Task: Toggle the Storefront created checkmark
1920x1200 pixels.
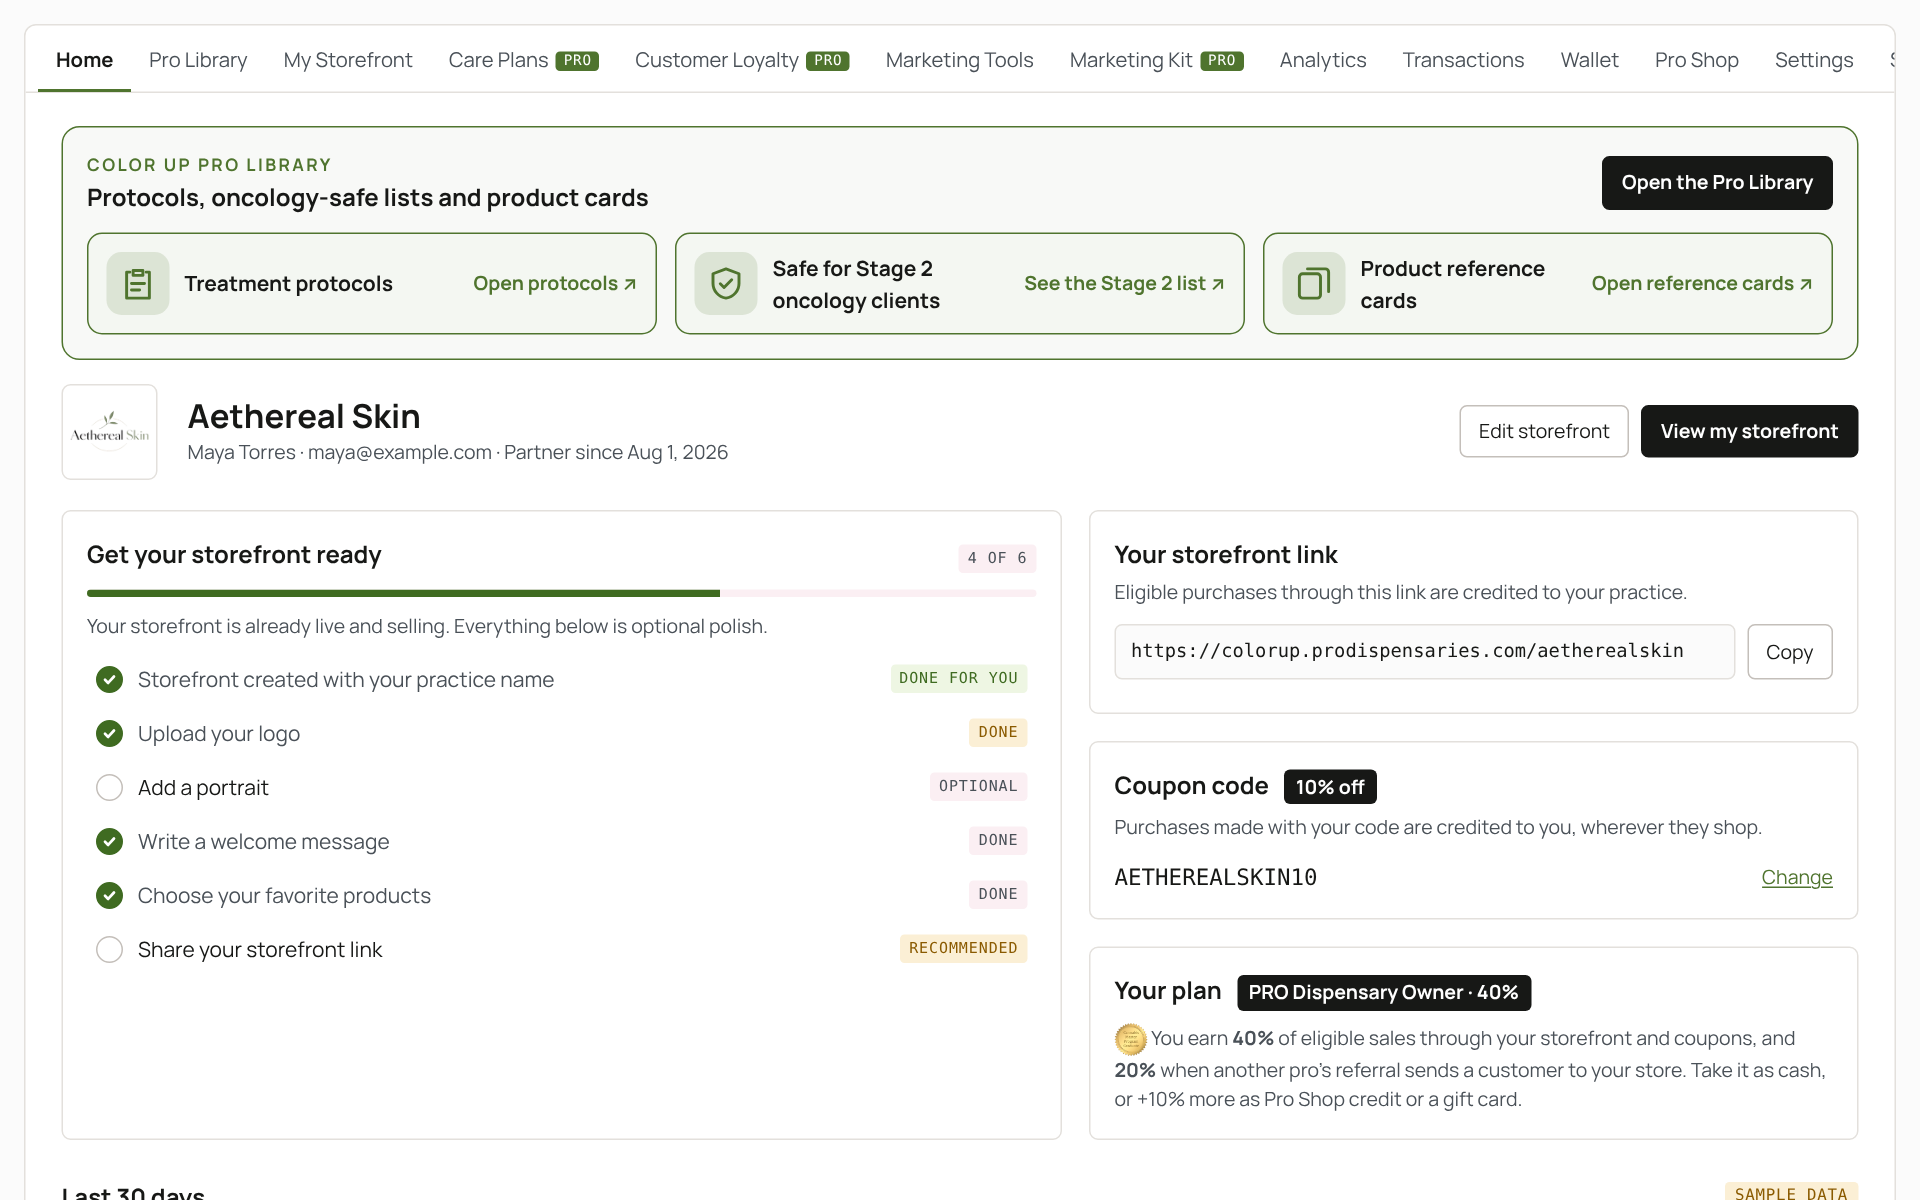Action: (109, 680)
